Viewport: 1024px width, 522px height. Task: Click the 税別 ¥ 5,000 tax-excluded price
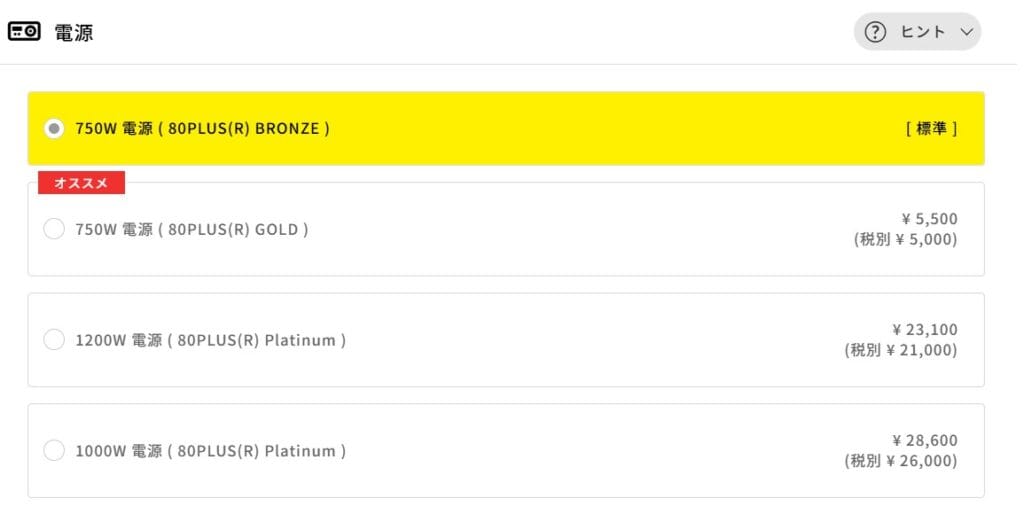click(x=905, y=240)
